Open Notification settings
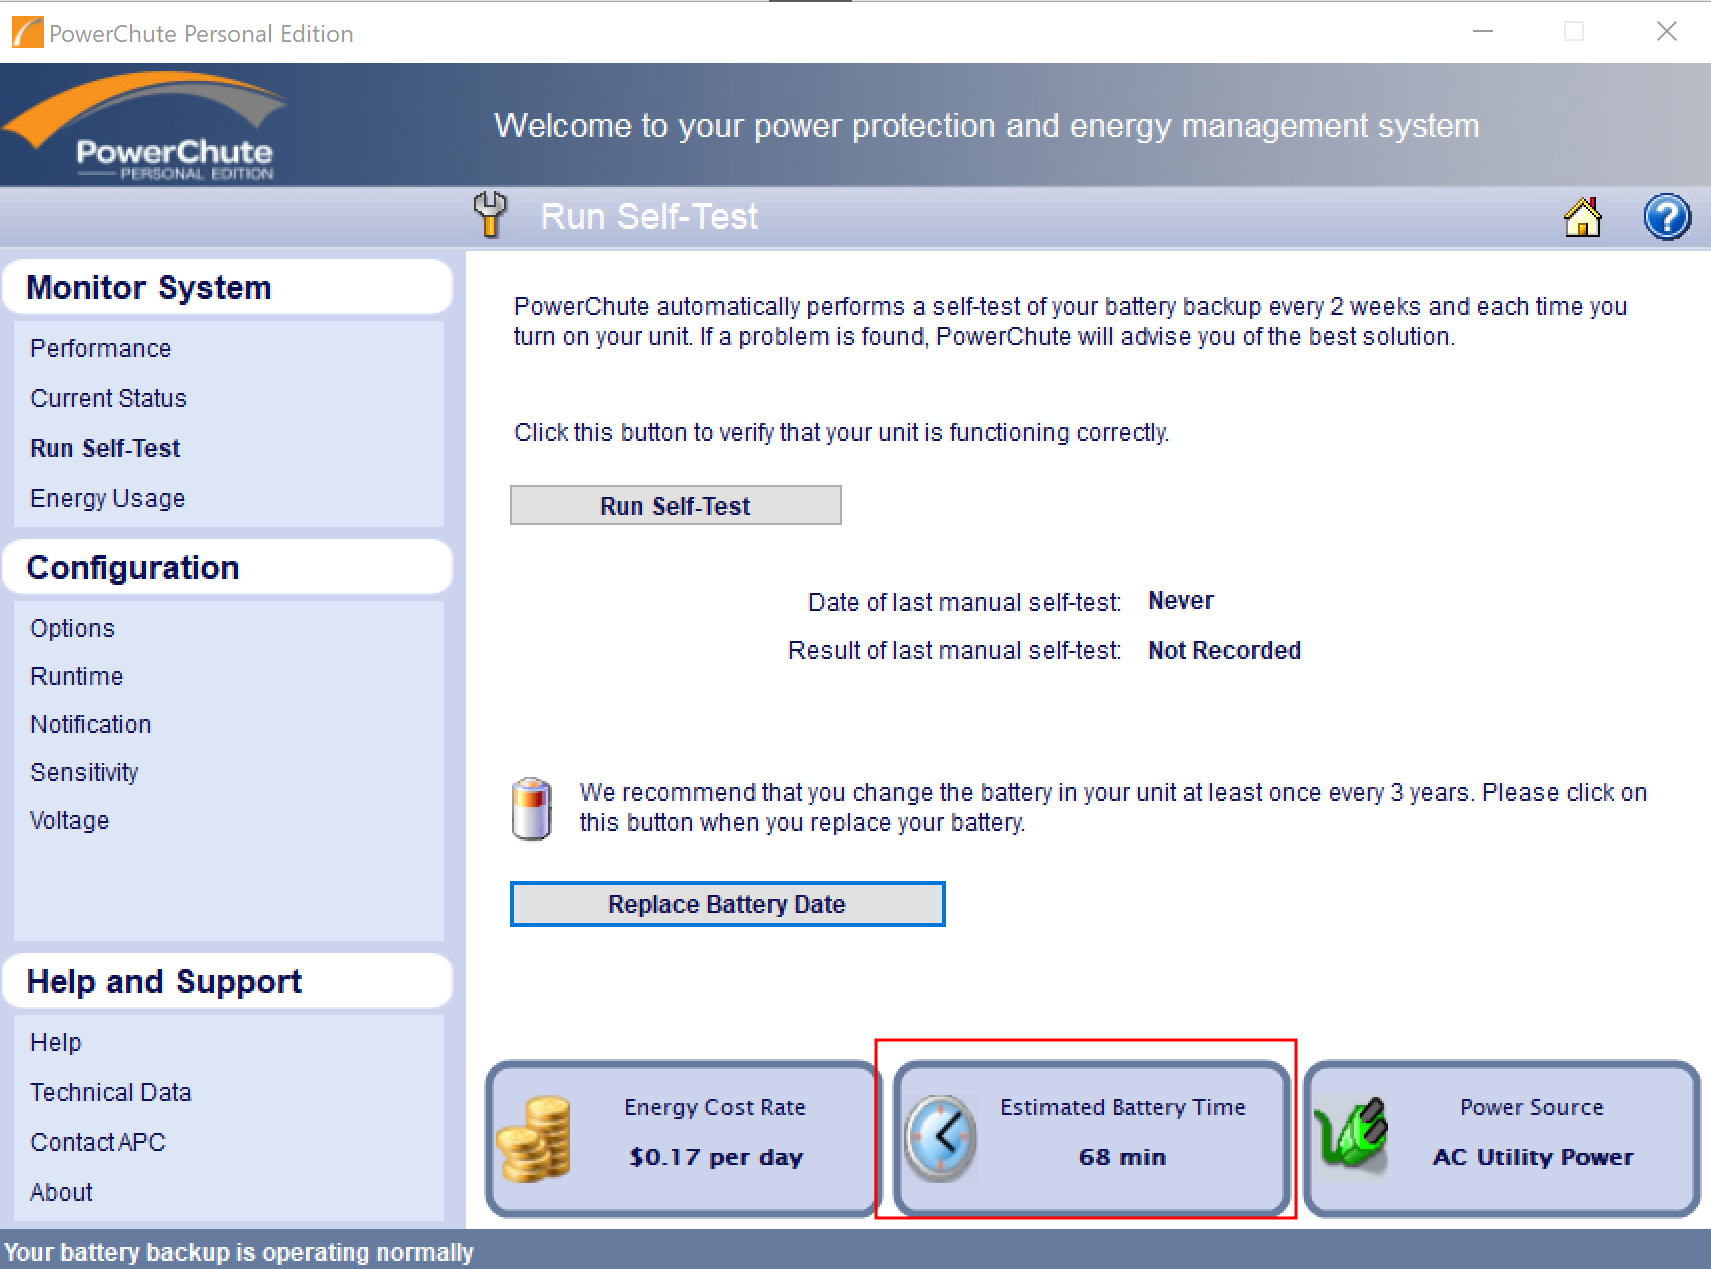The width and height of the screenshot is (1711, 1269). tap(91, 725)
